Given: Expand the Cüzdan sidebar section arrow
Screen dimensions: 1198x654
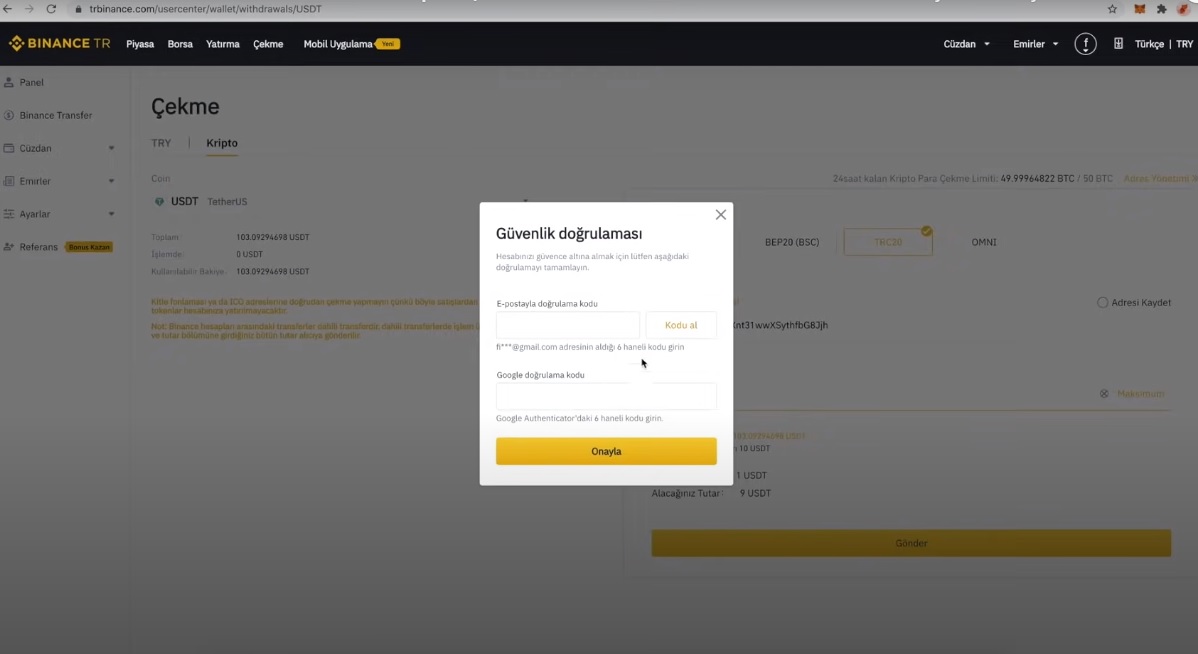Looking at the screenshot, I should (112, 148).
